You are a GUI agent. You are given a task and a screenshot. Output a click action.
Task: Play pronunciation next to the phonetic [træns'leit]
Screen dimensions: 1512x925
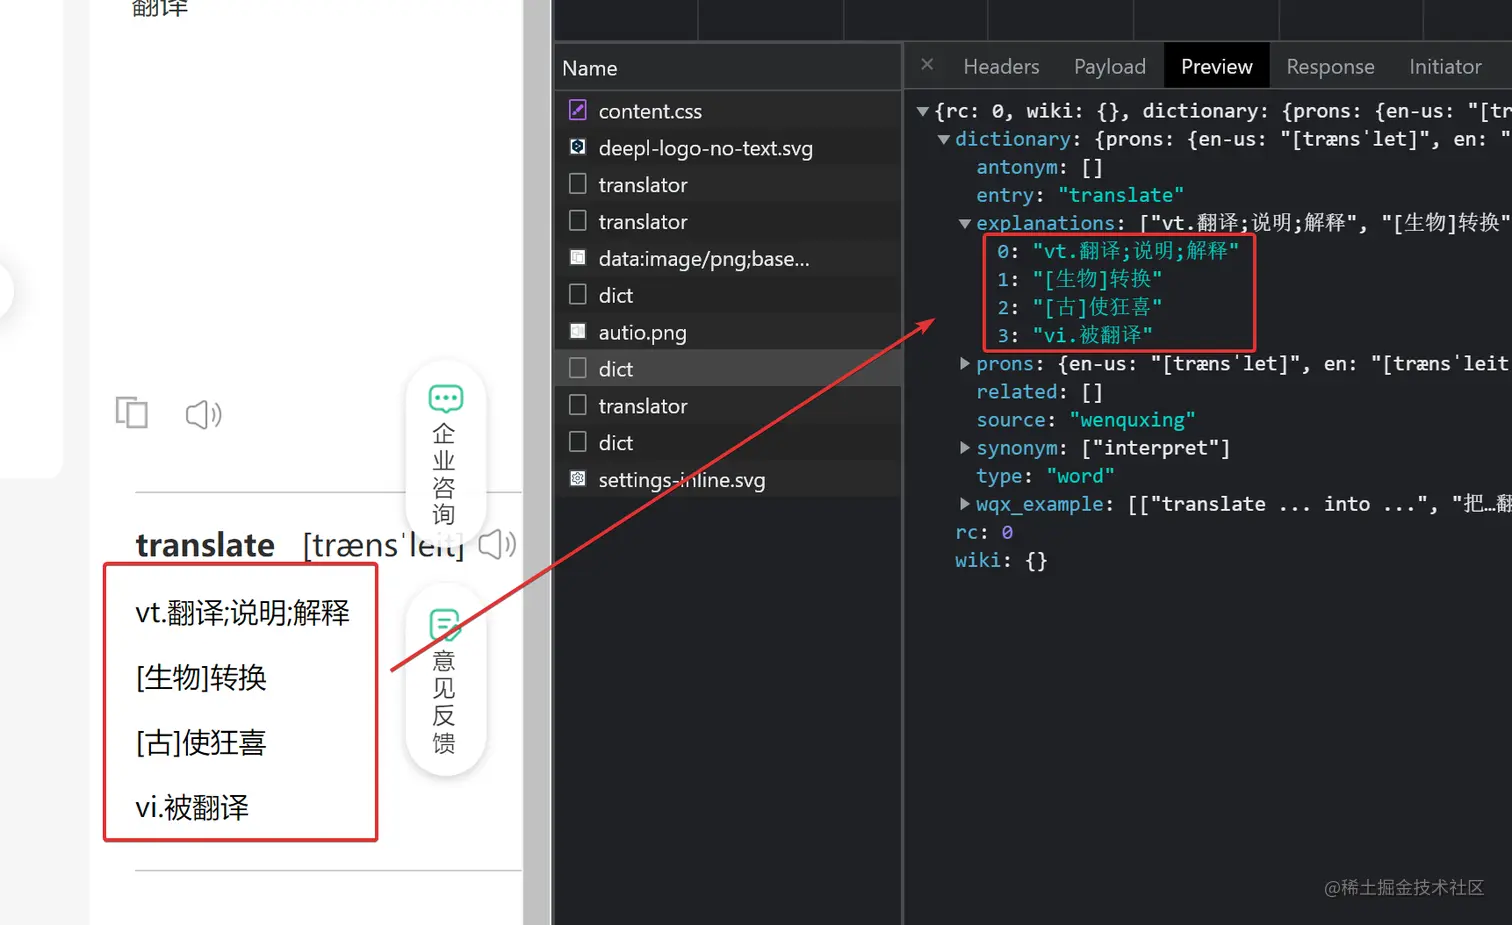pos(497,545)
